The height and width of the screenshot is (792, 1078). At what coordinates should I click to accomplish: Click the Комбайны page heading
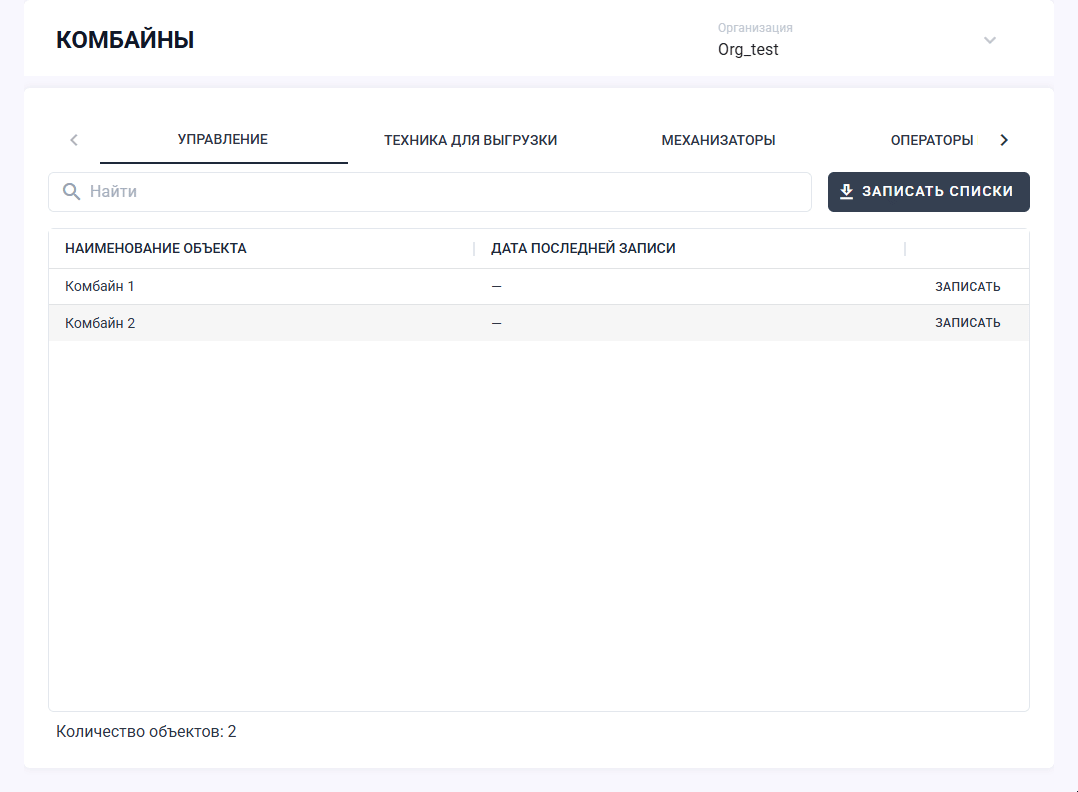pos(125,40)
